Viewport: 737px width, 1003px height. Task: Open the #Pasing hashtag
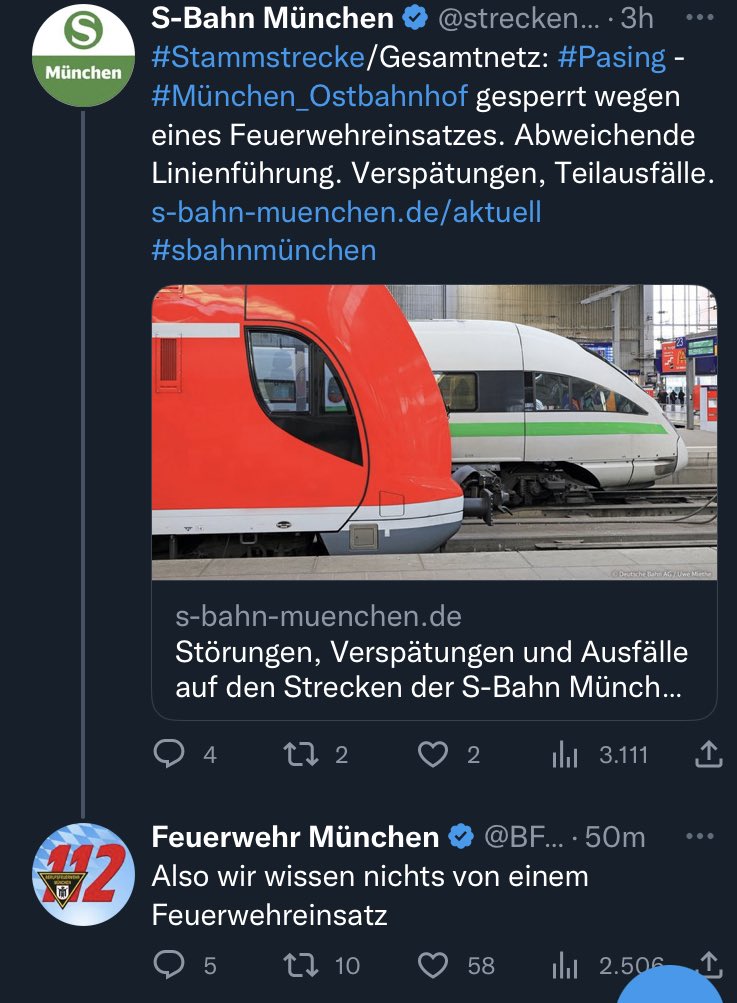point(612,57)
